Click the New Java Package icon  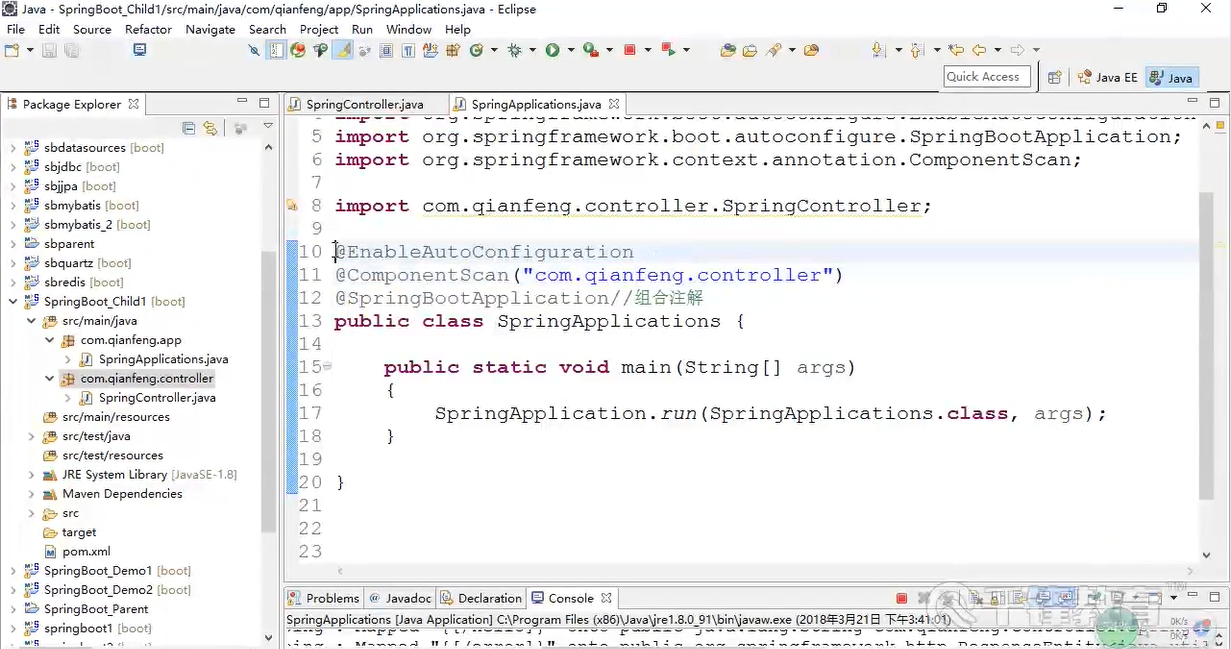pos(453,50)
